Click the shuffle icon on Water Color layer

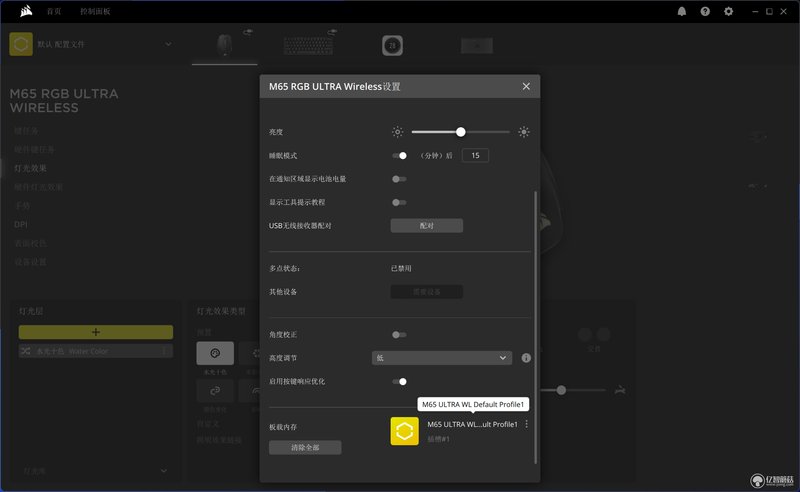[x=26, y=351]
